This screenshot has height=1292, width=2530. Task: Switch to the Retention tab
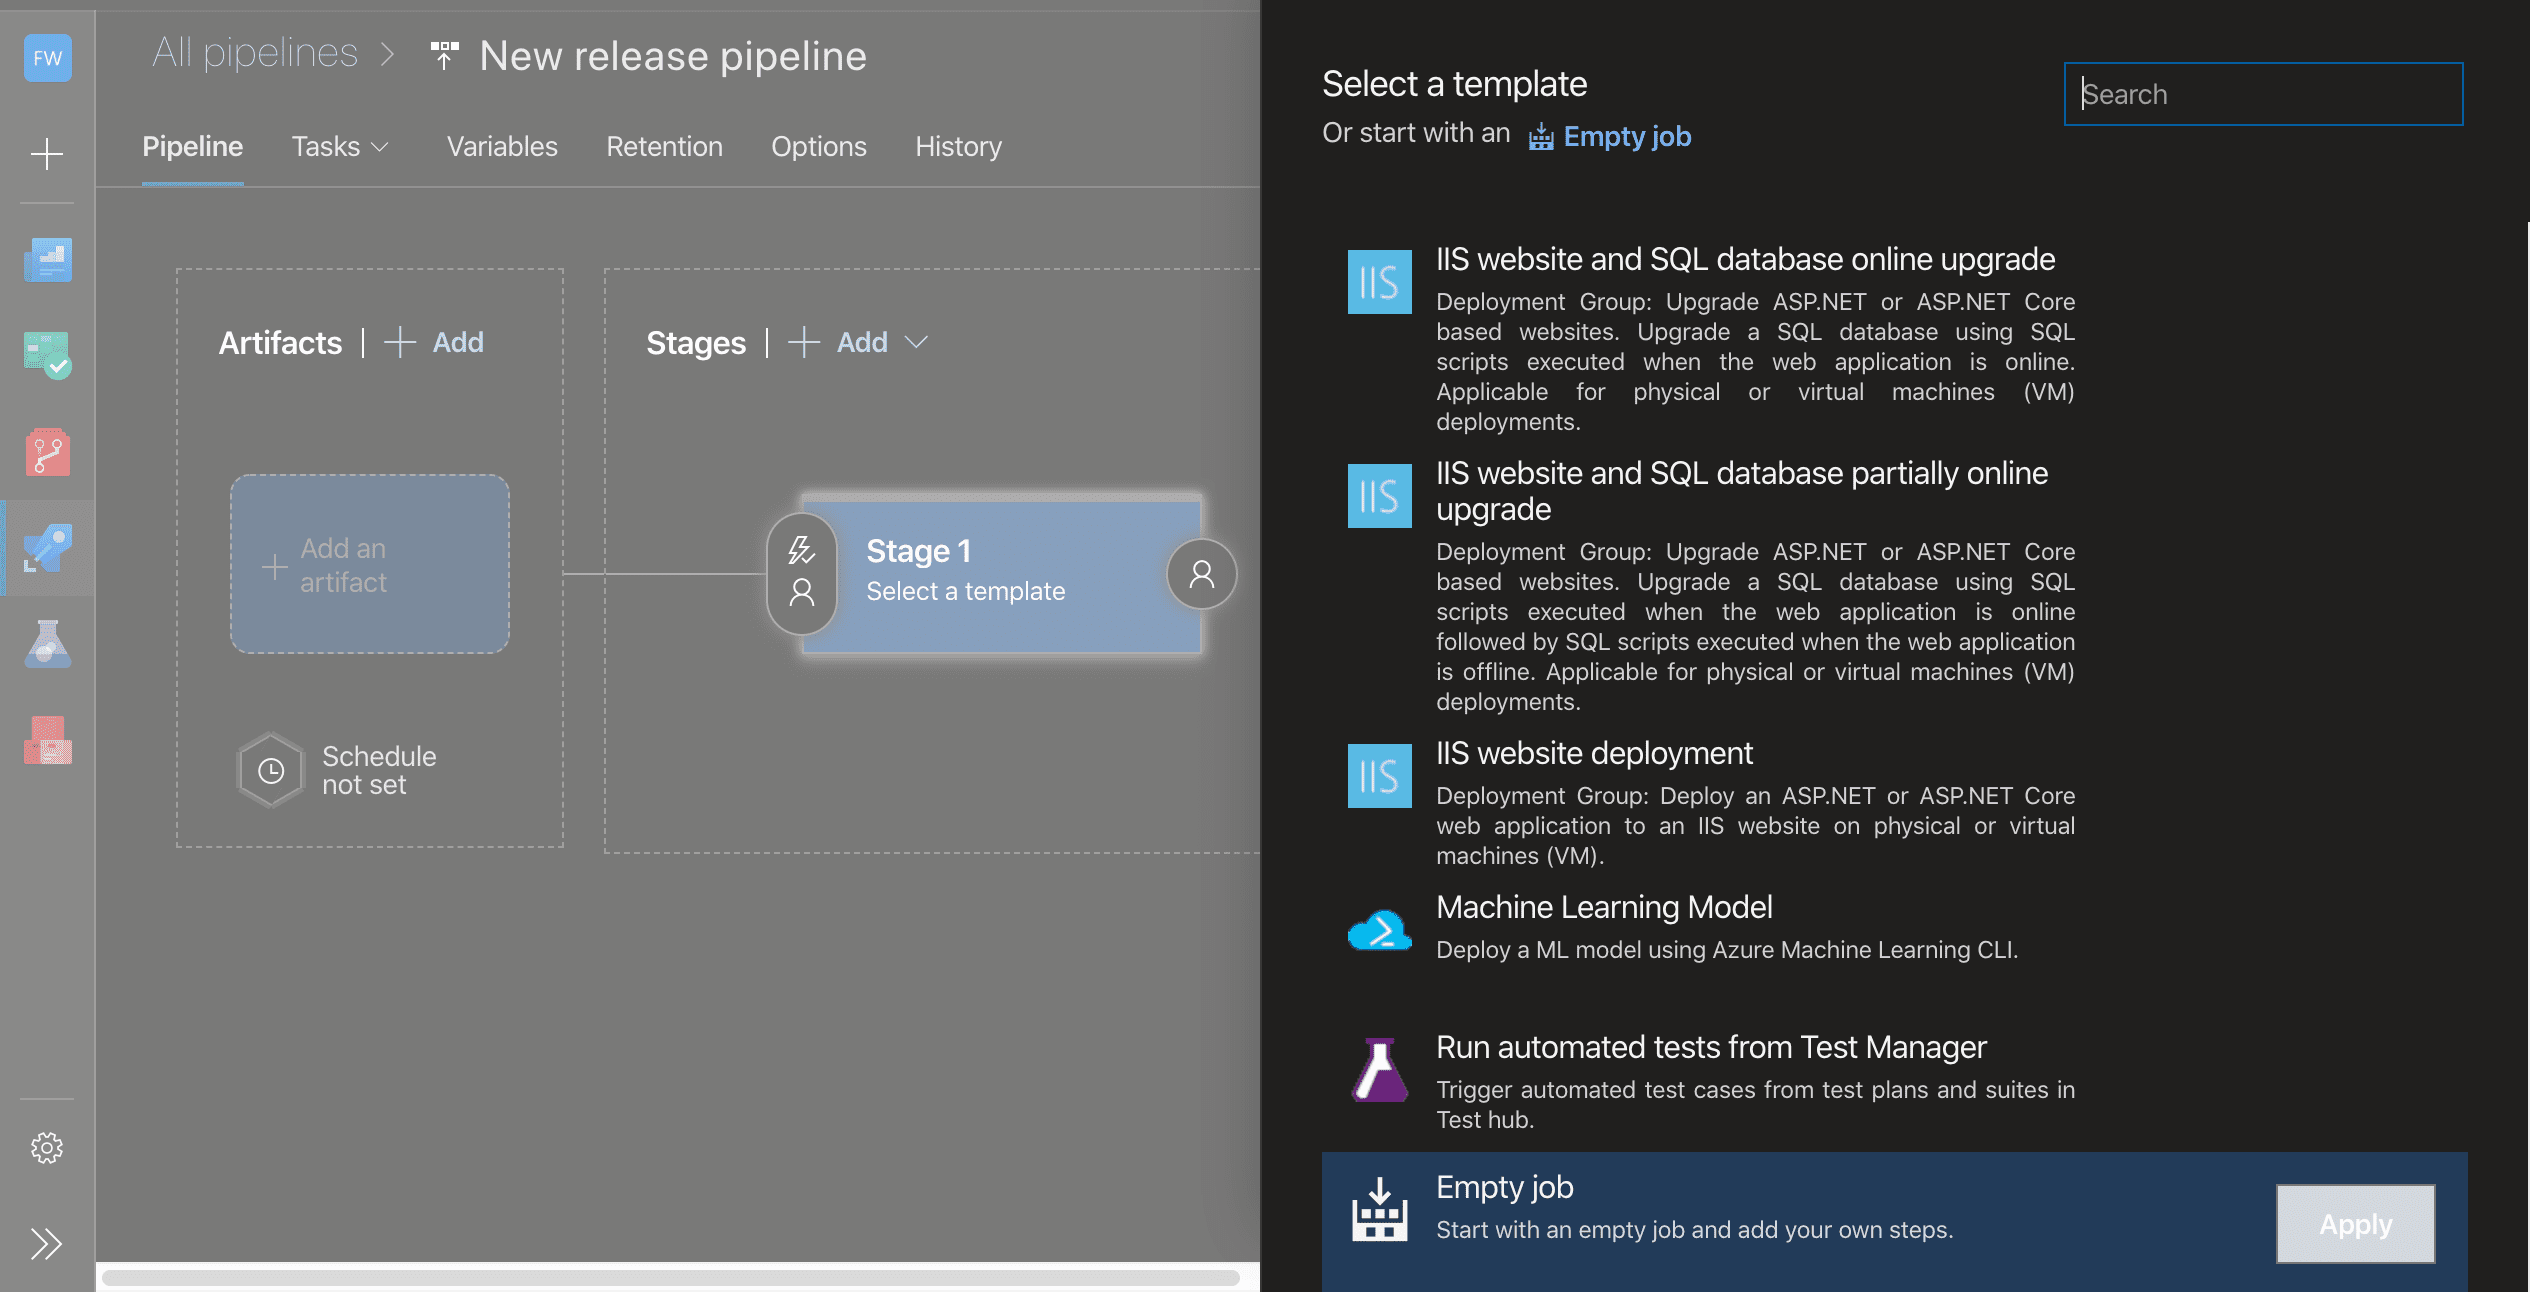(x=664, y=147)
